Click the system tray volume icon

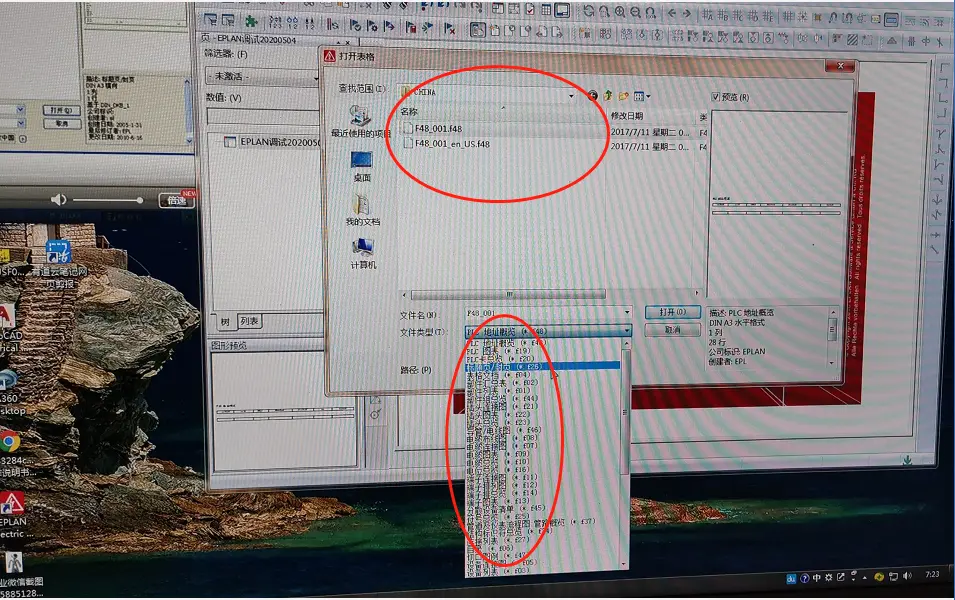point(907,576)
